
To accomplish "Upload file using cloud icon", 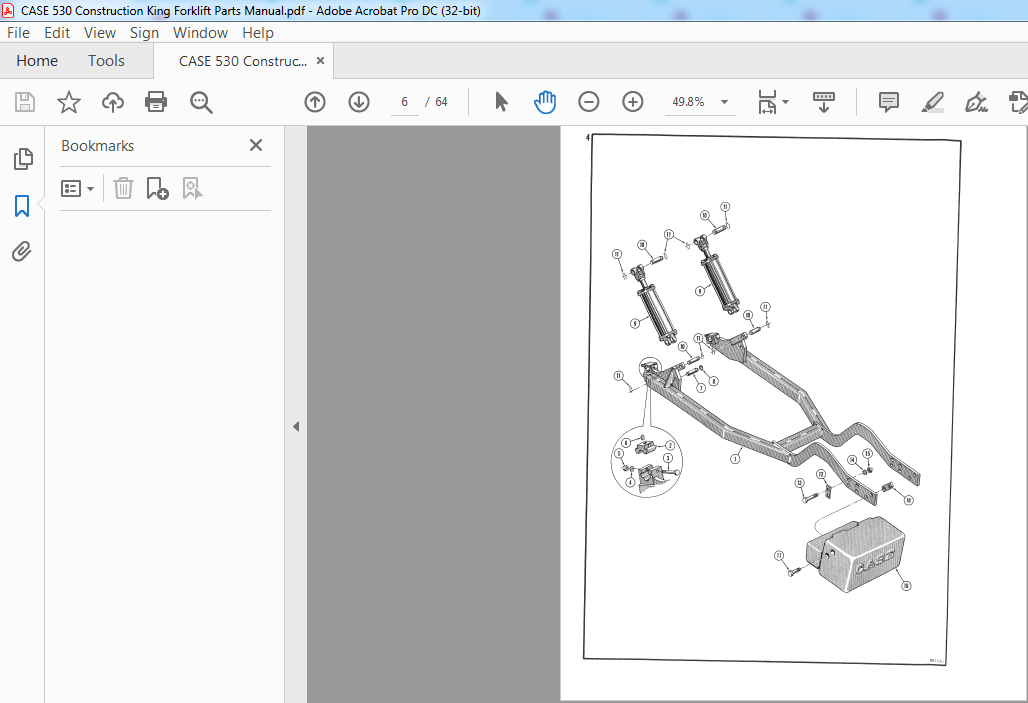I will (x=113, y=102).
